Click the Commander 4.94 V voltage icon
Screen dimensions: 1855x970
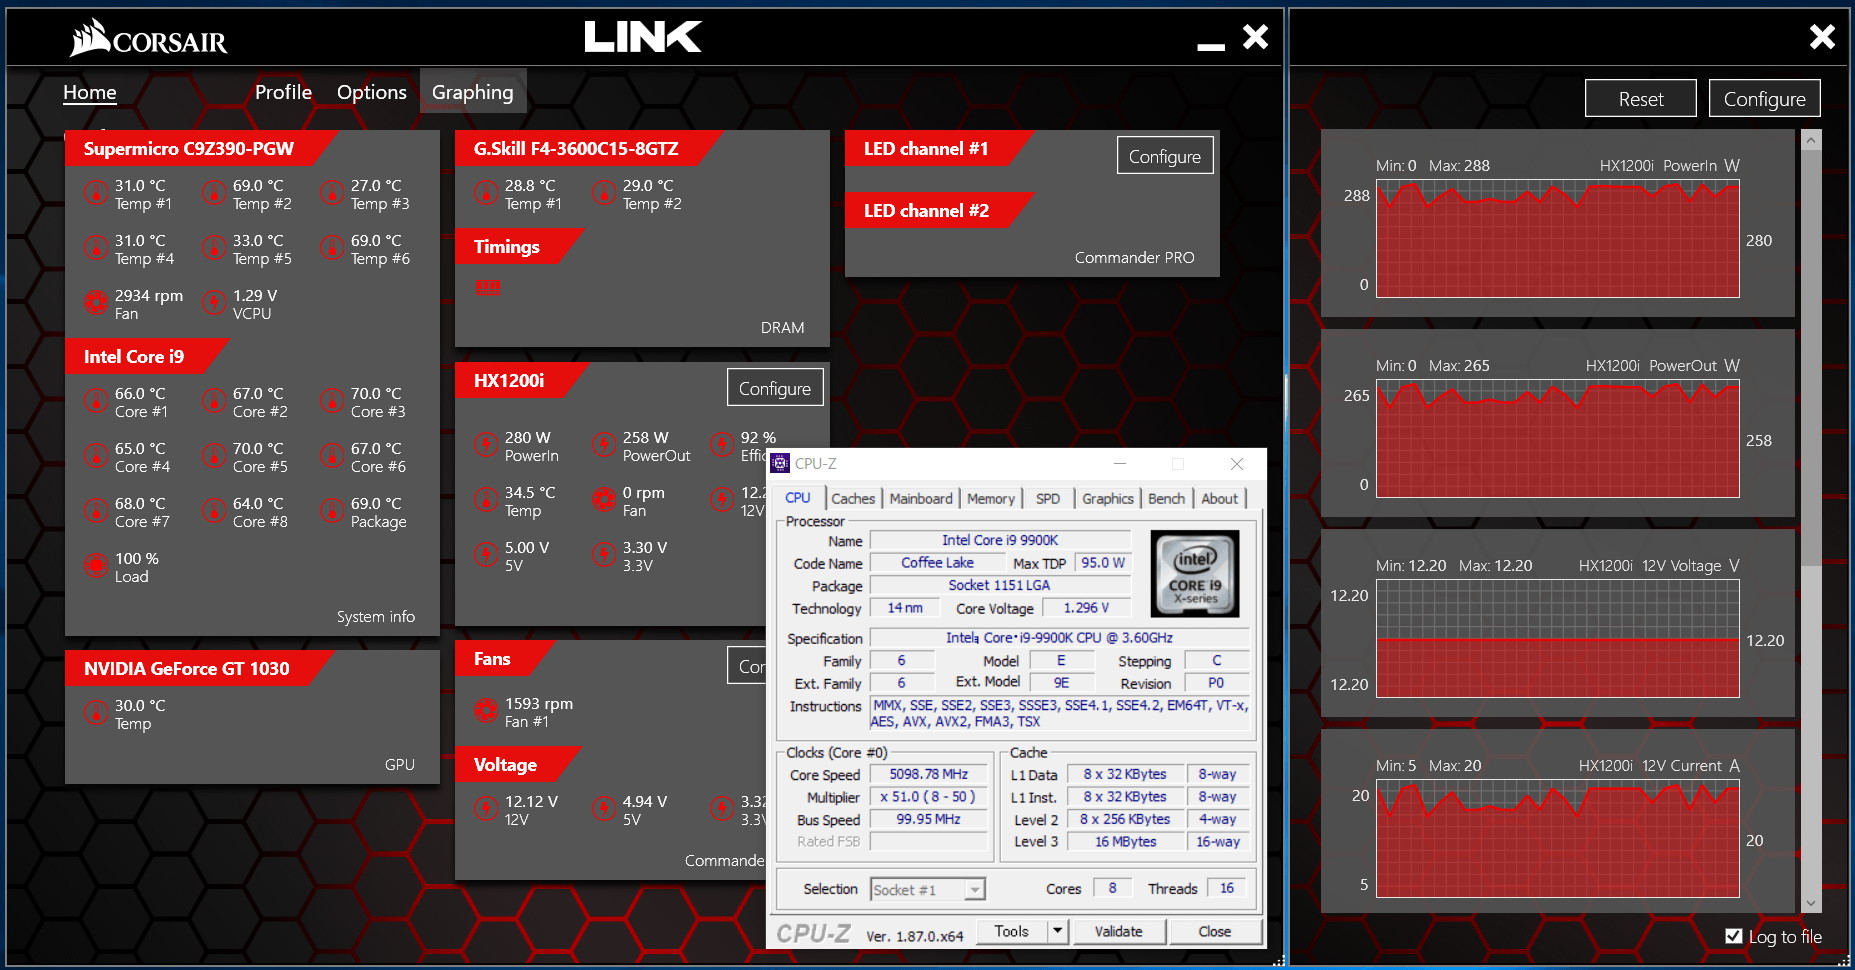pyautogui.click(x=604, y=808)
